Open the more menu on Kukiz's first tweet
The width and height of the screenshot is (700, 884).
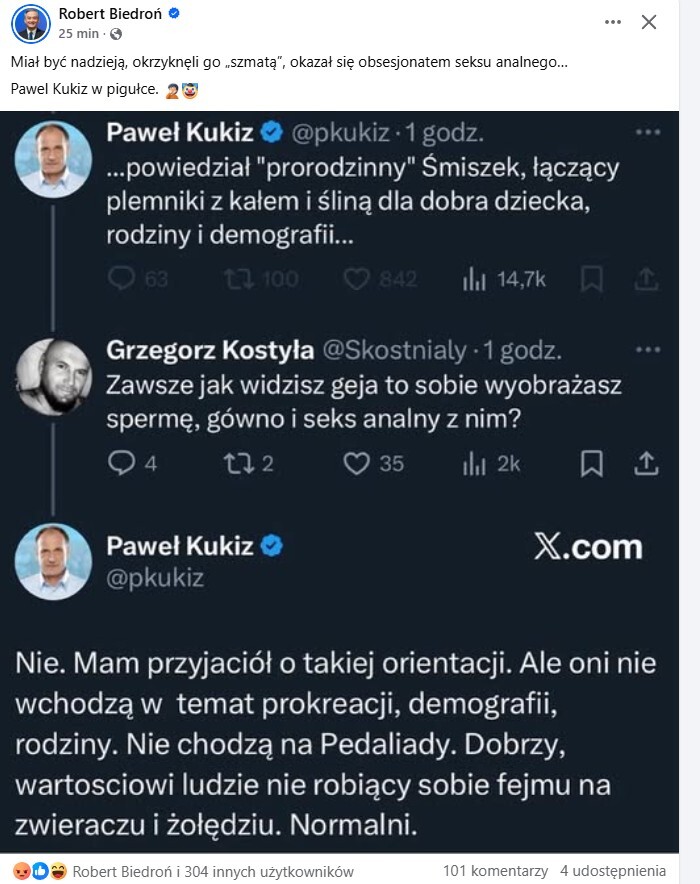pos(647,131)
